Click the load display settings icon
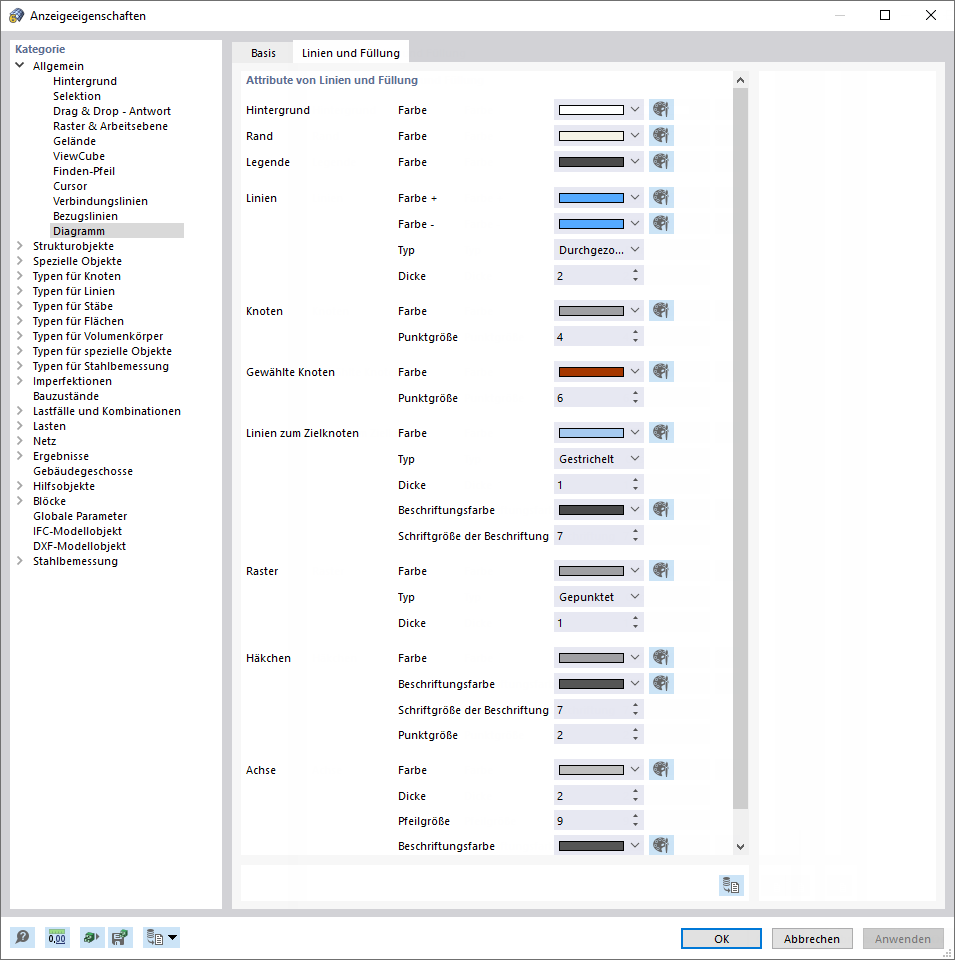The height and width of the screenshot is (960, 955). [x=92, y=937]
